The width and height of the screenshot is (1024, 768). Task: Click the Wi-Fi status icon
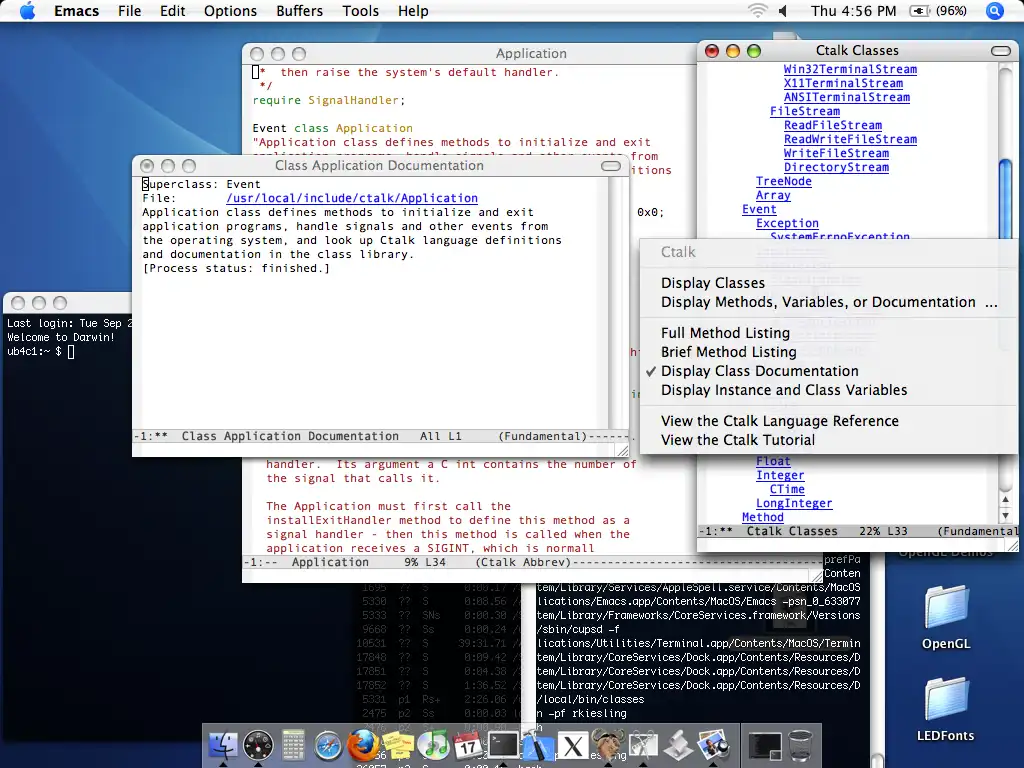[x=758, y=11]
